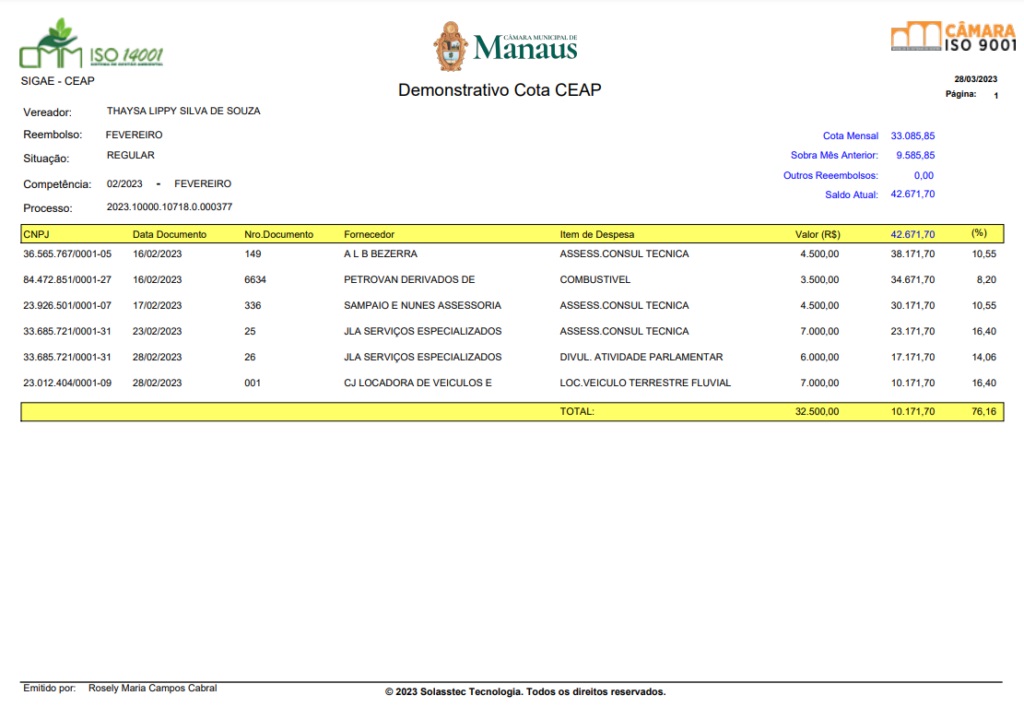Select CNPJ 23.012.404/0001-09
The image size is (1024, 719).
coord(67,383)
